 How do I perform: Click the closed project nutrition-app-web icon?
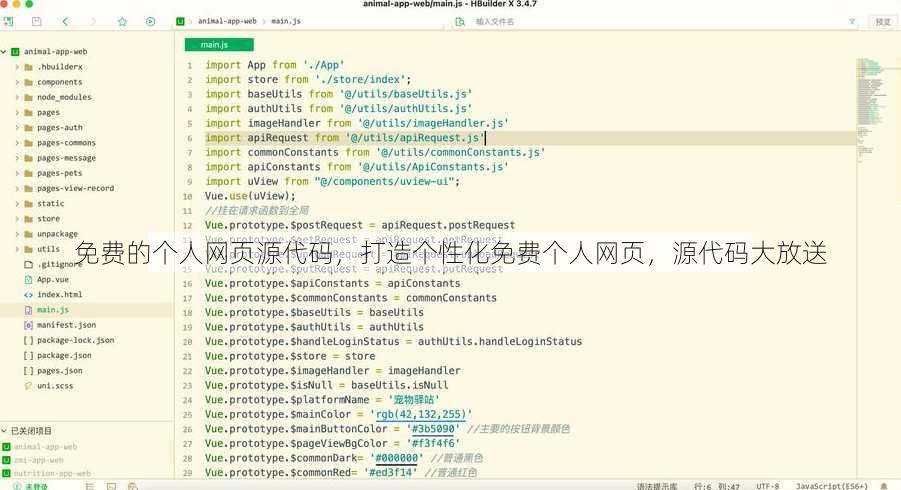pos(6,474)
